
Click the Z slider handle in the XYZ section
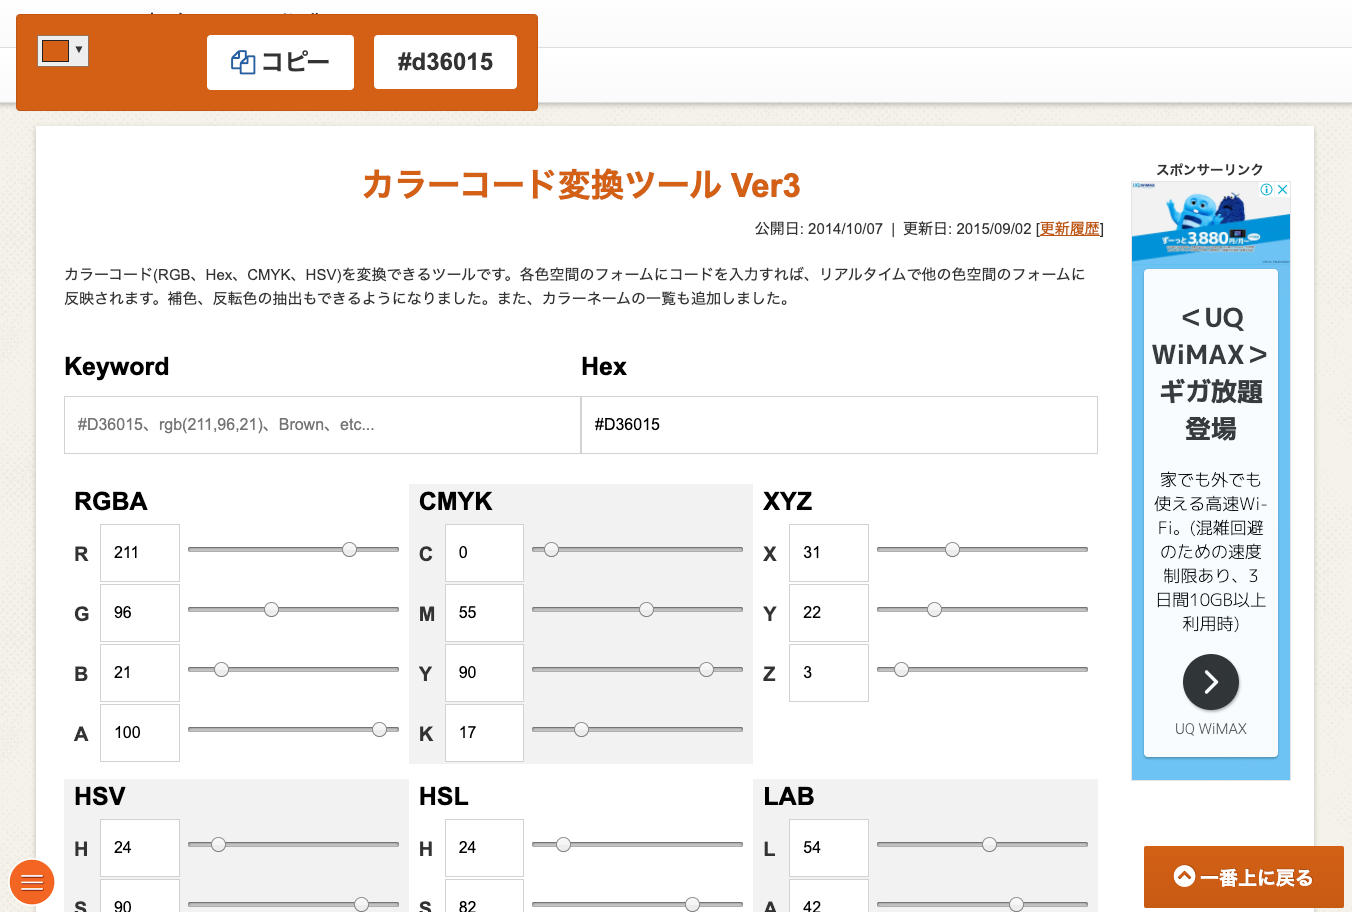(x=903, y=669)
